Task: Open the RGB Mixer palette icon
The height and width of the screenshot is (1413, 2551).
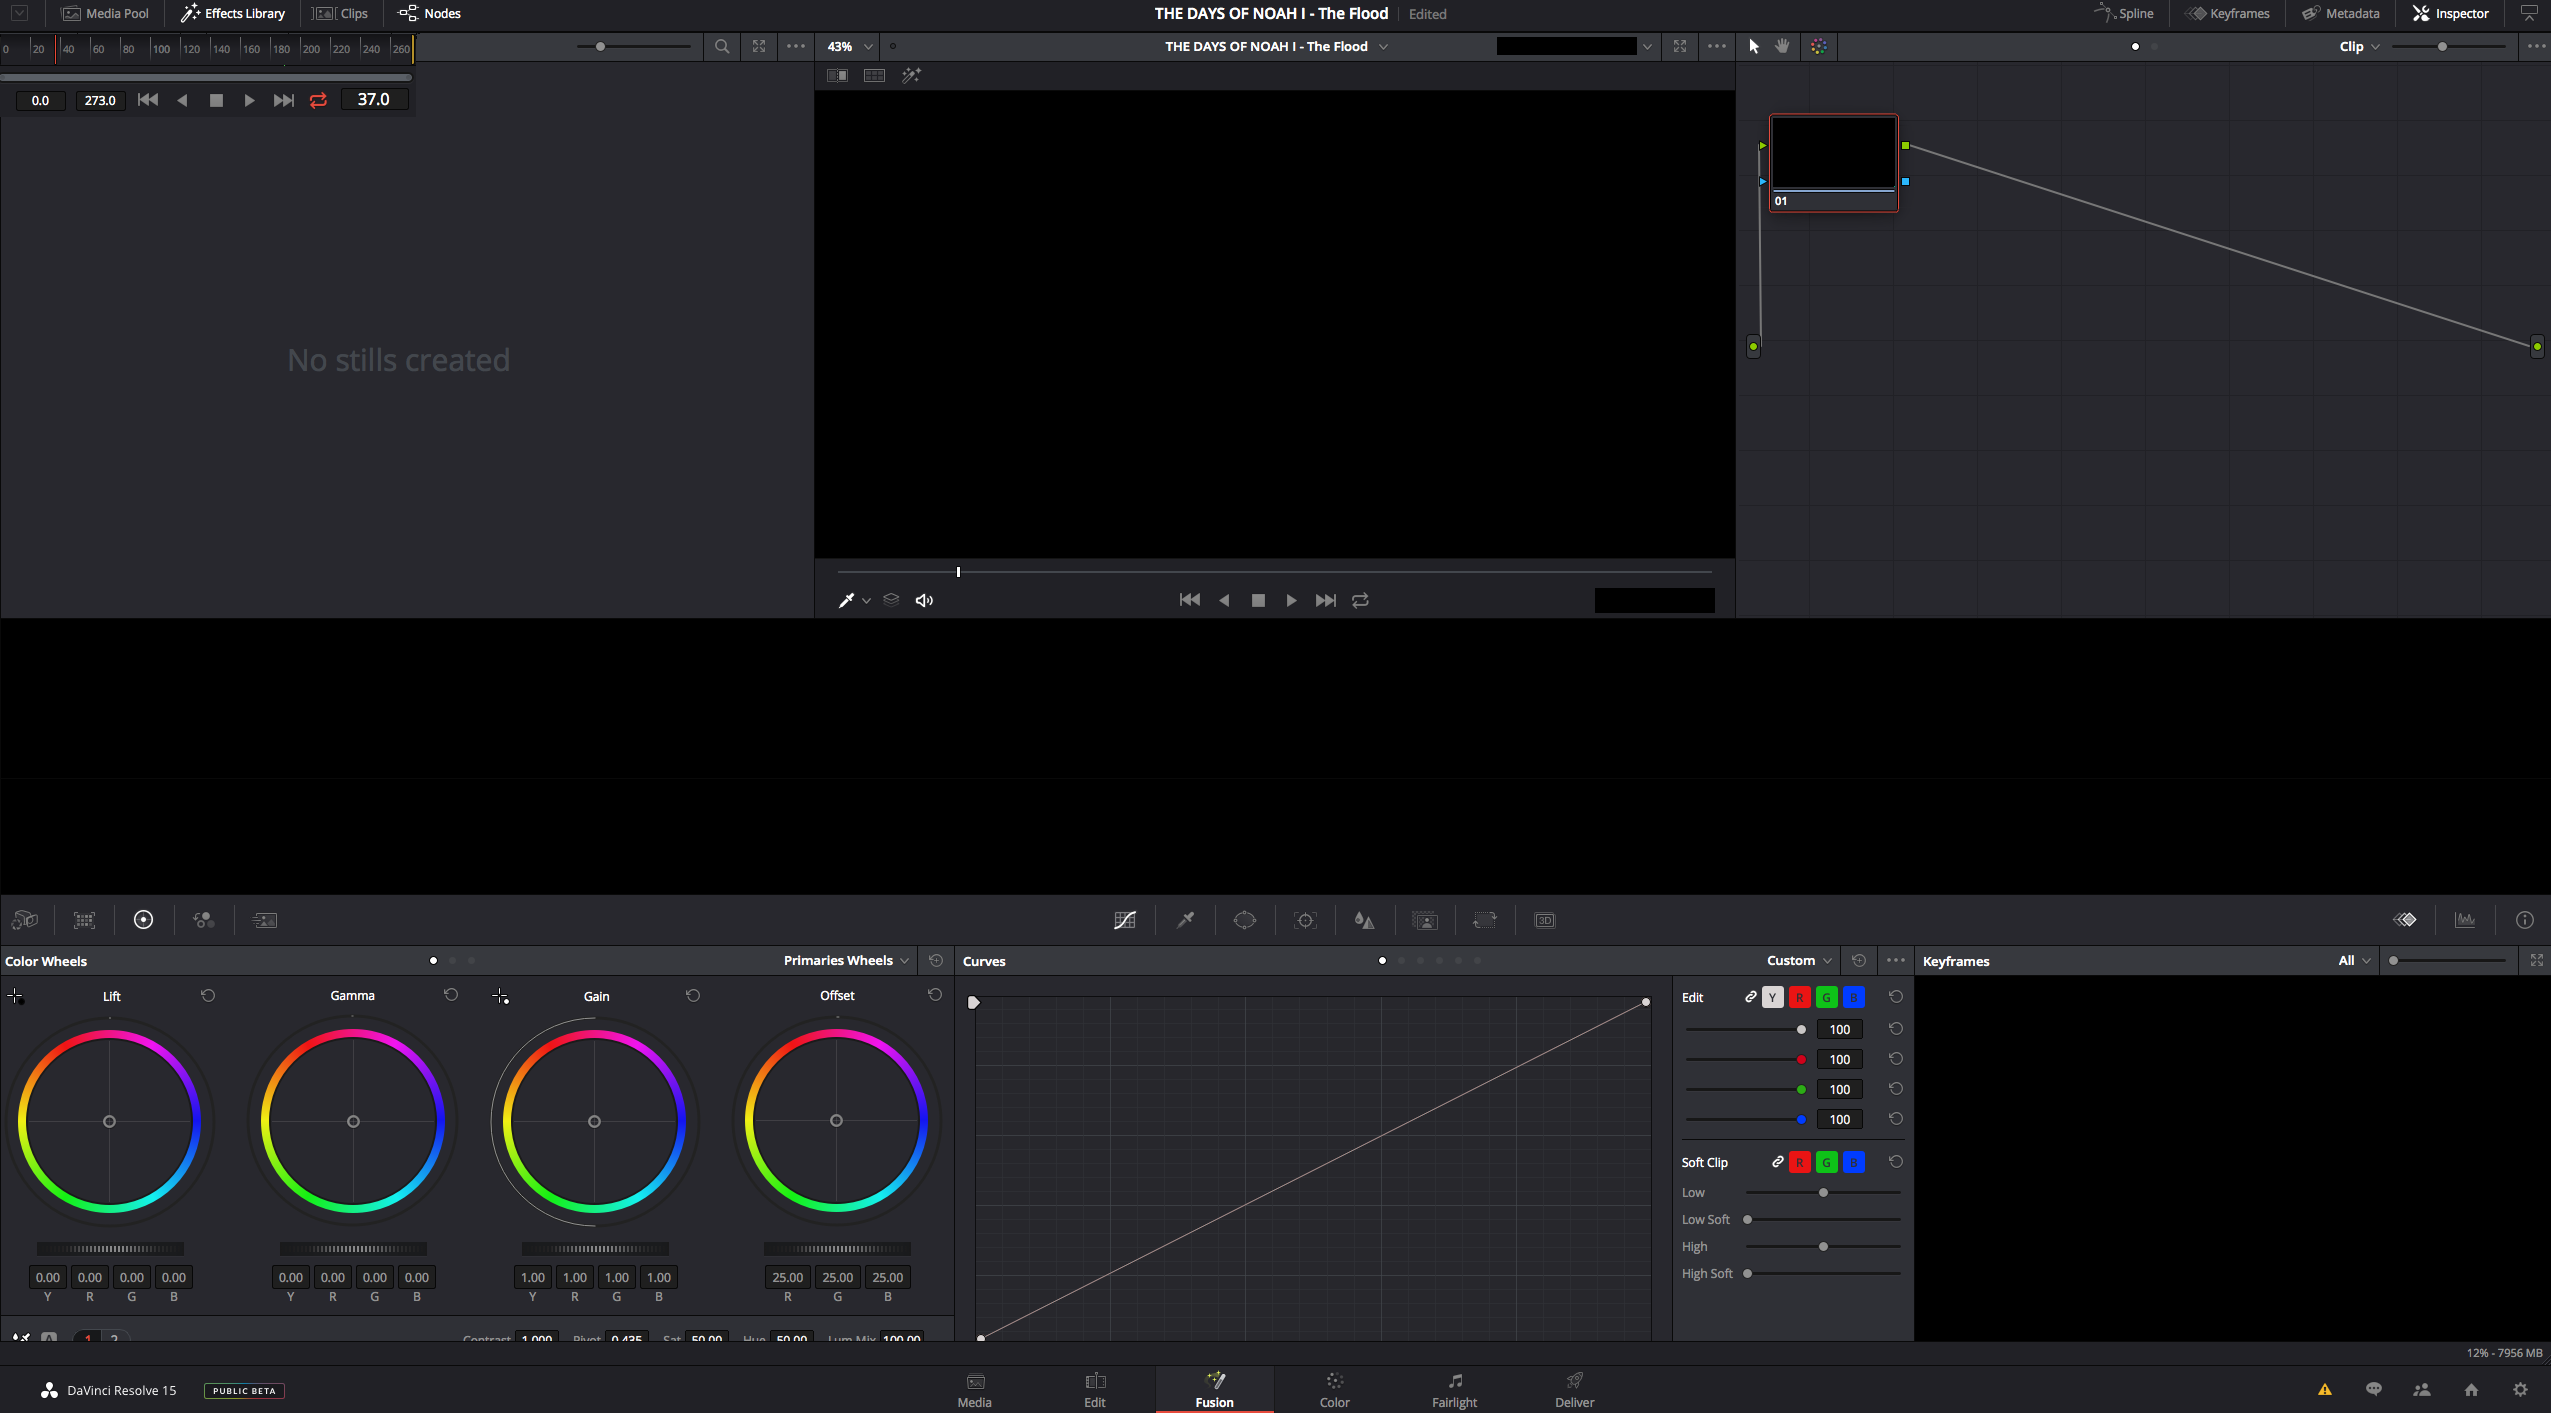Action: (204, 920)
